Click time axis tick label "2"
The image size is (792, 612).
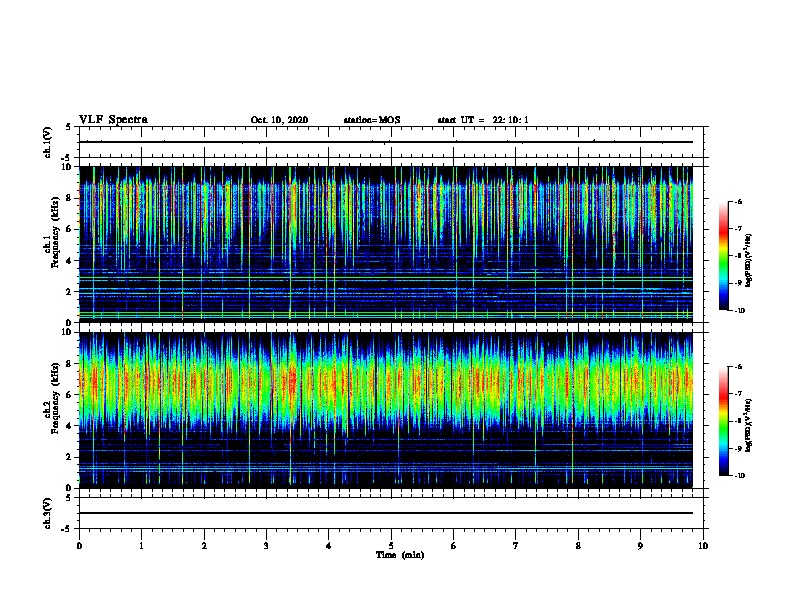point(204,546)
